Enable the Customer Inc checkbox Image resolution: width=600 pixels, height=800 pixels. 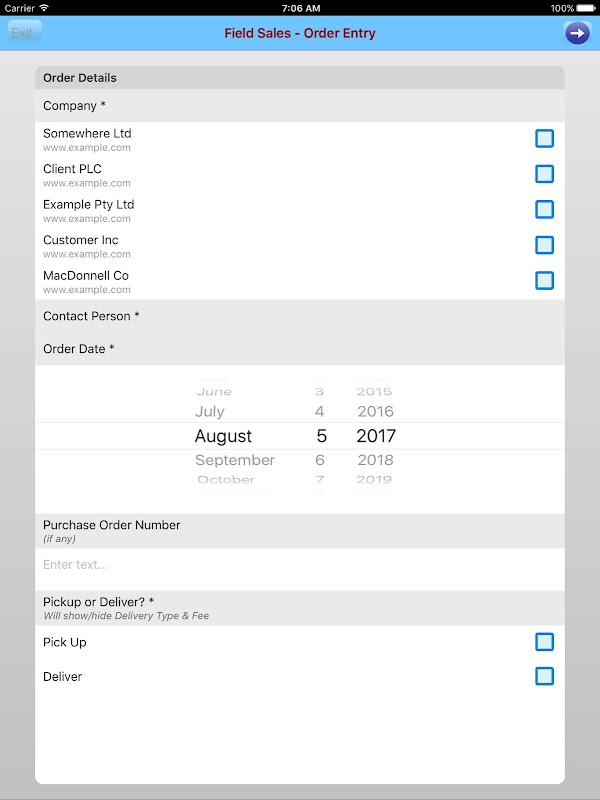[x=544, y=245]
